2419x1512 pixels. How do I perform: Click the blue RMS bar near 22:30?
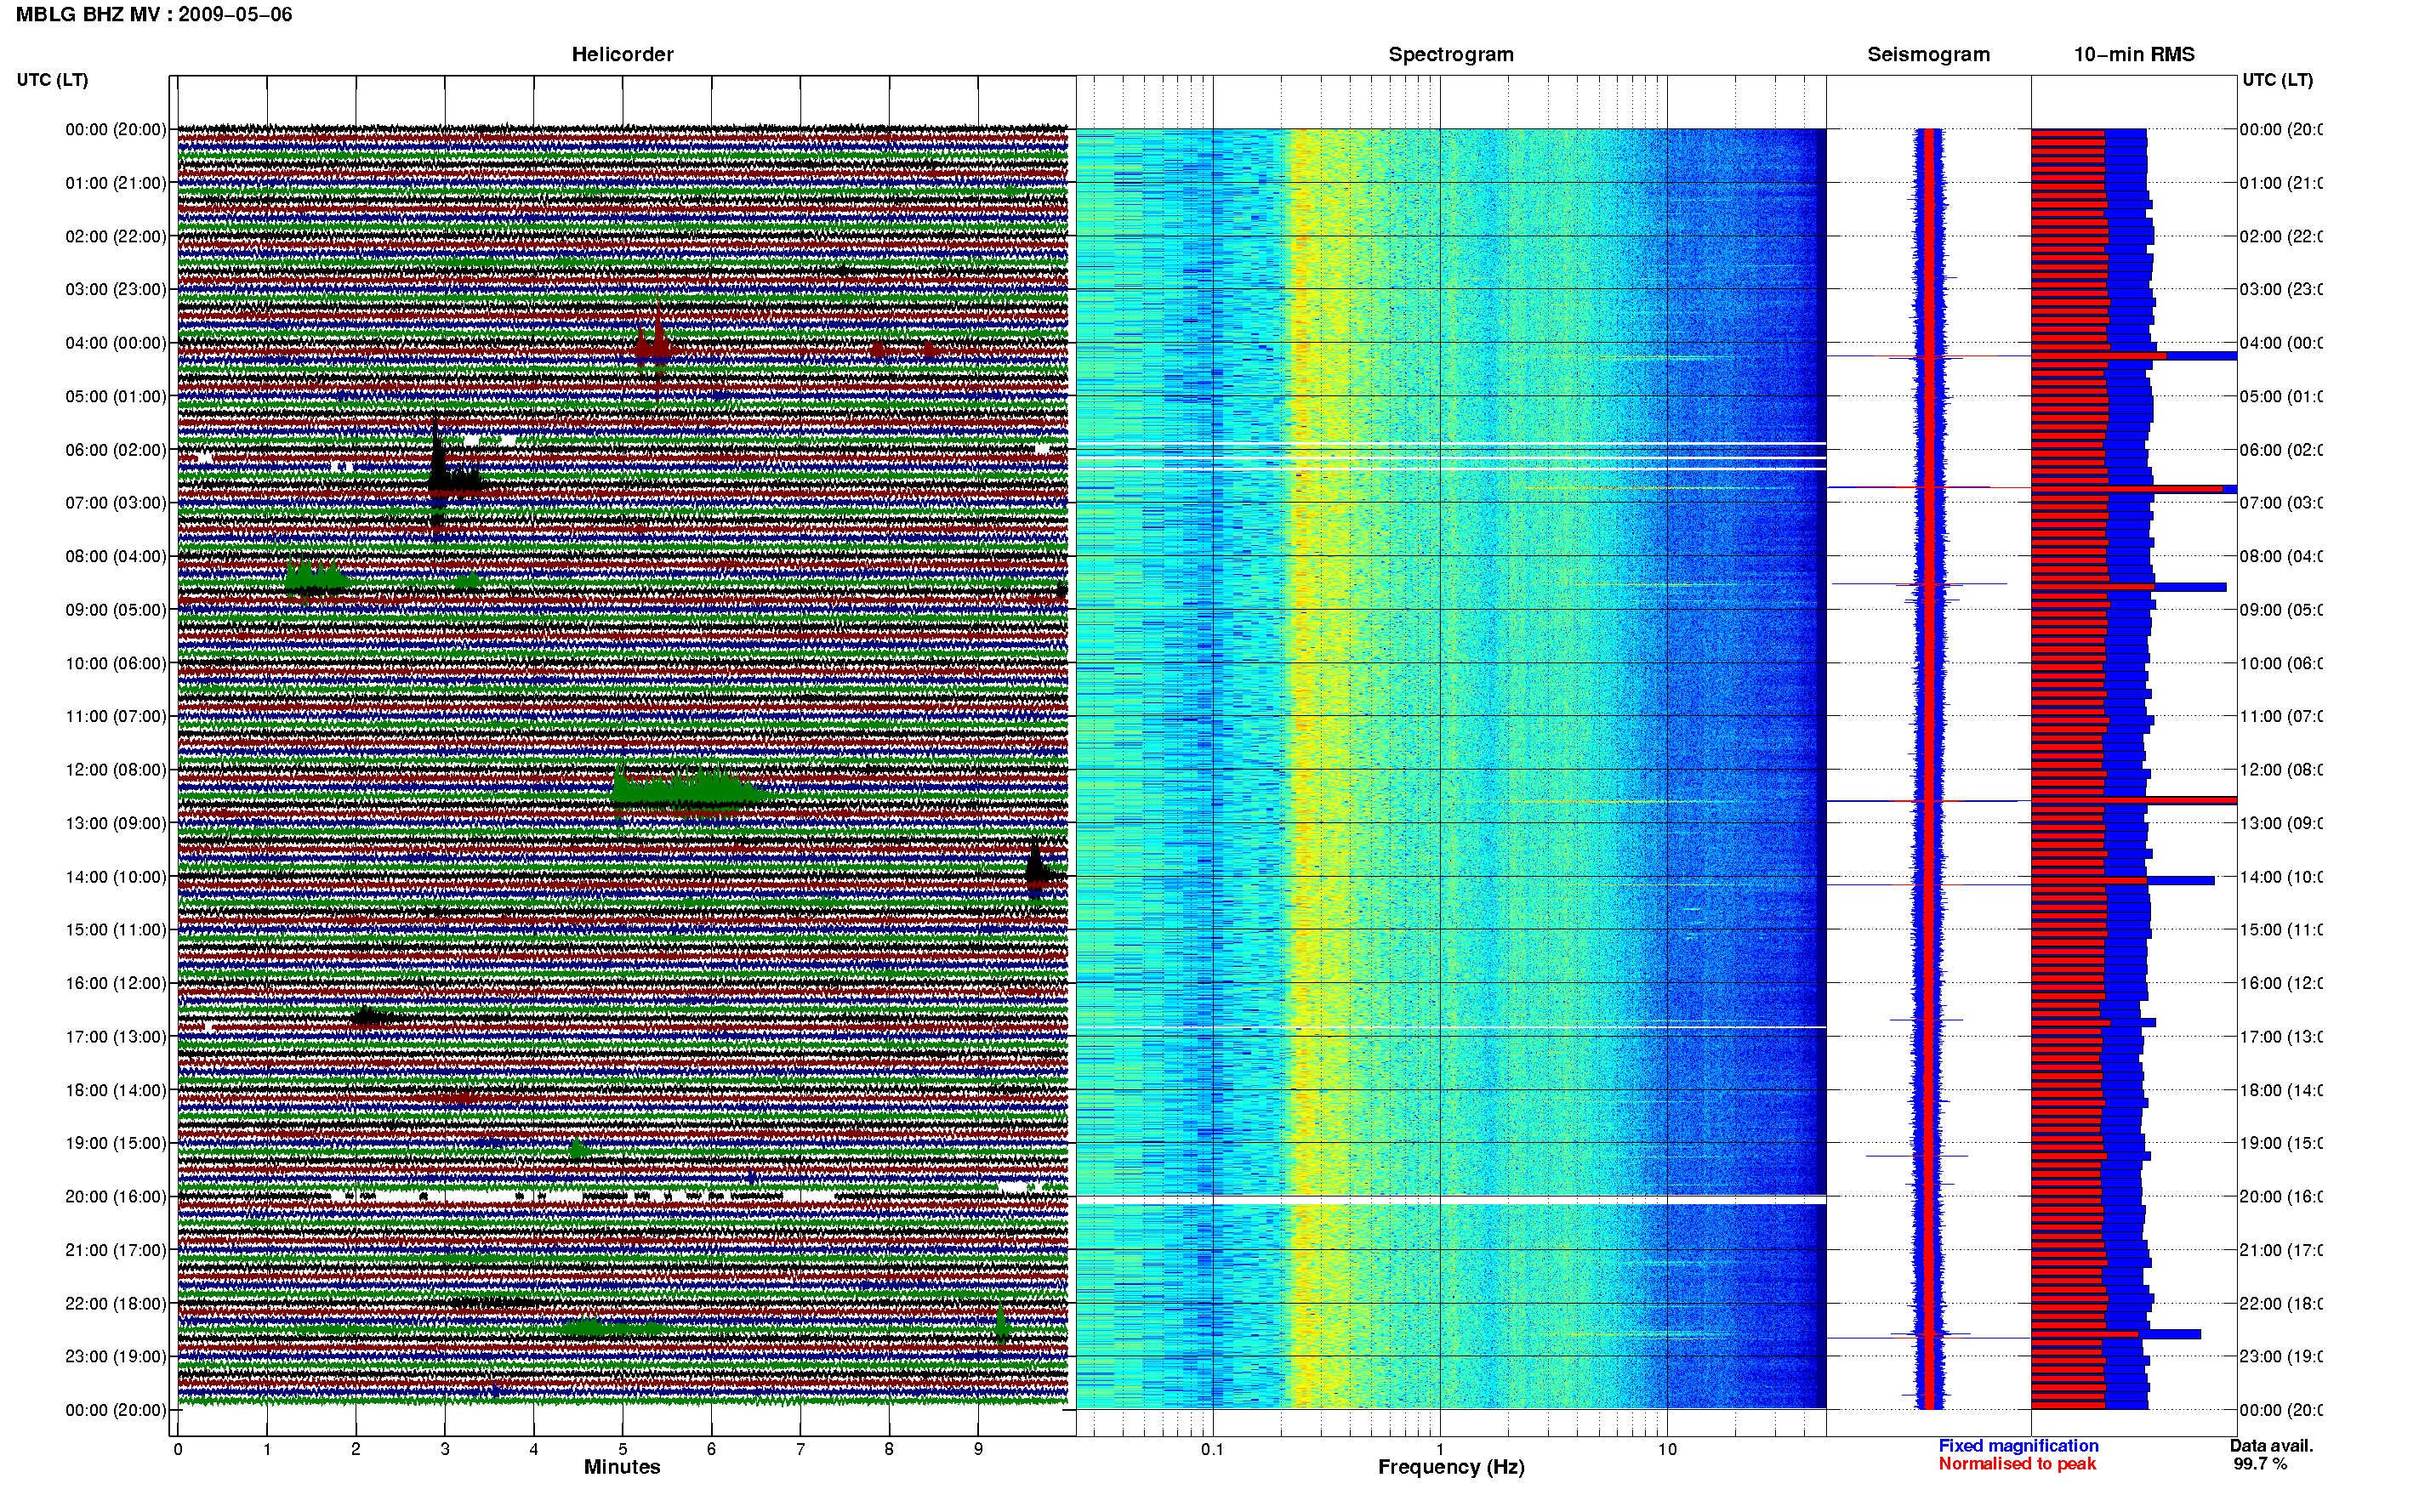pos(2116,1335)
